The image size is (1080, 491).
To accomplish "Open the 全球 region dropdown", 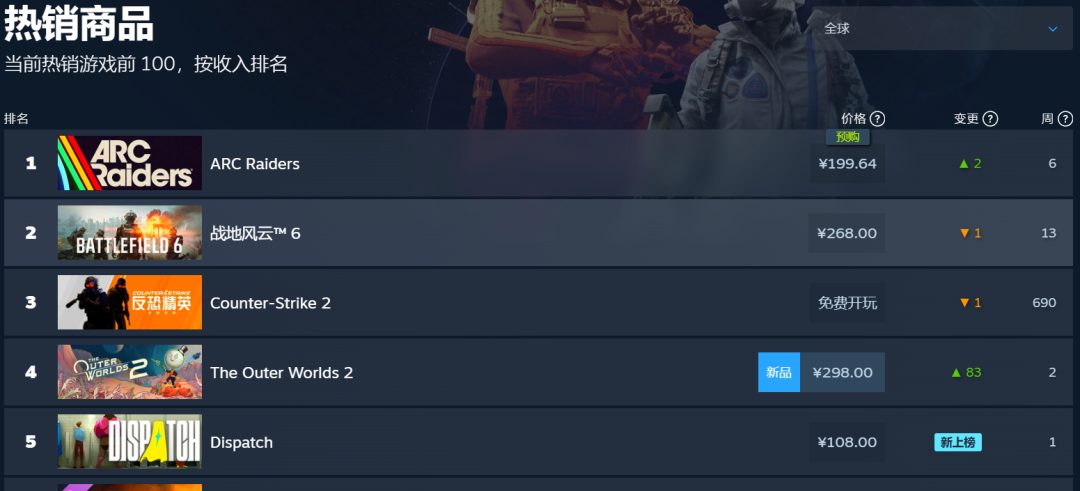I will coord(942,28).
